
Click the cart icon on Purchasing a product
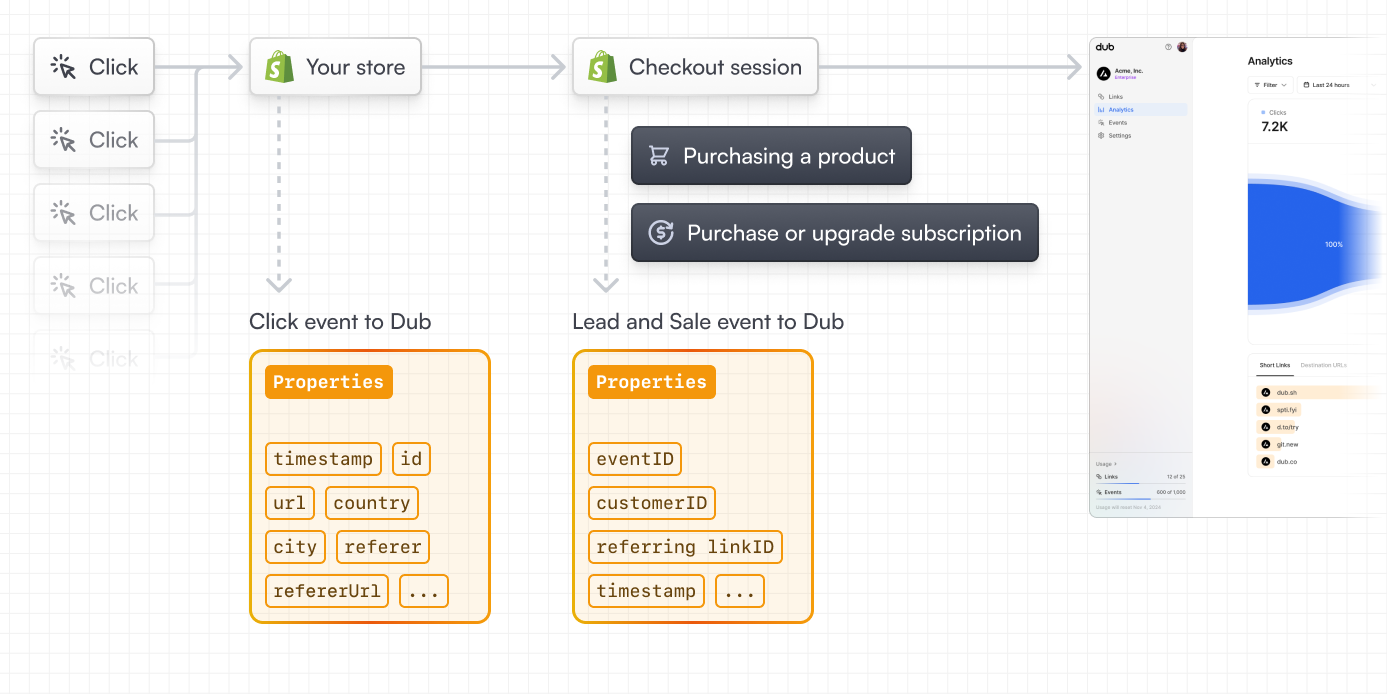click(x=660, y=156)
